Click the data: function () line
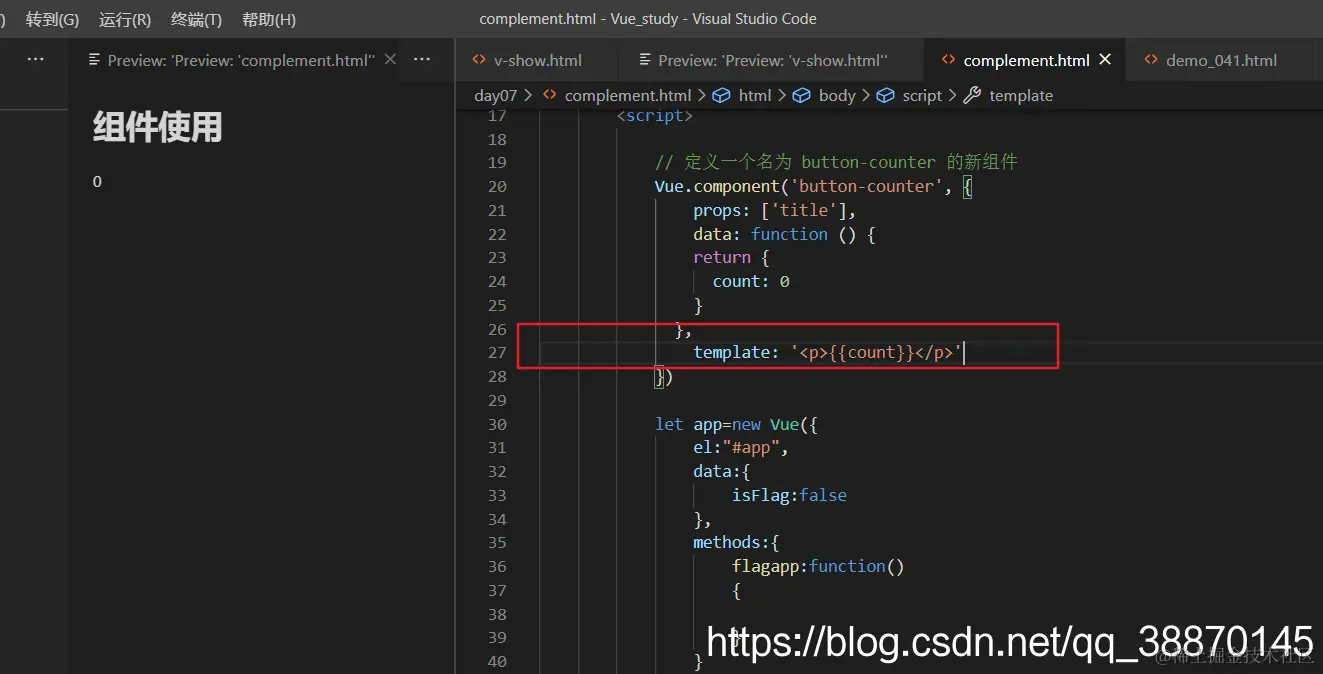The height and width of the screenshot is (674, 1323). click(785, 234)
